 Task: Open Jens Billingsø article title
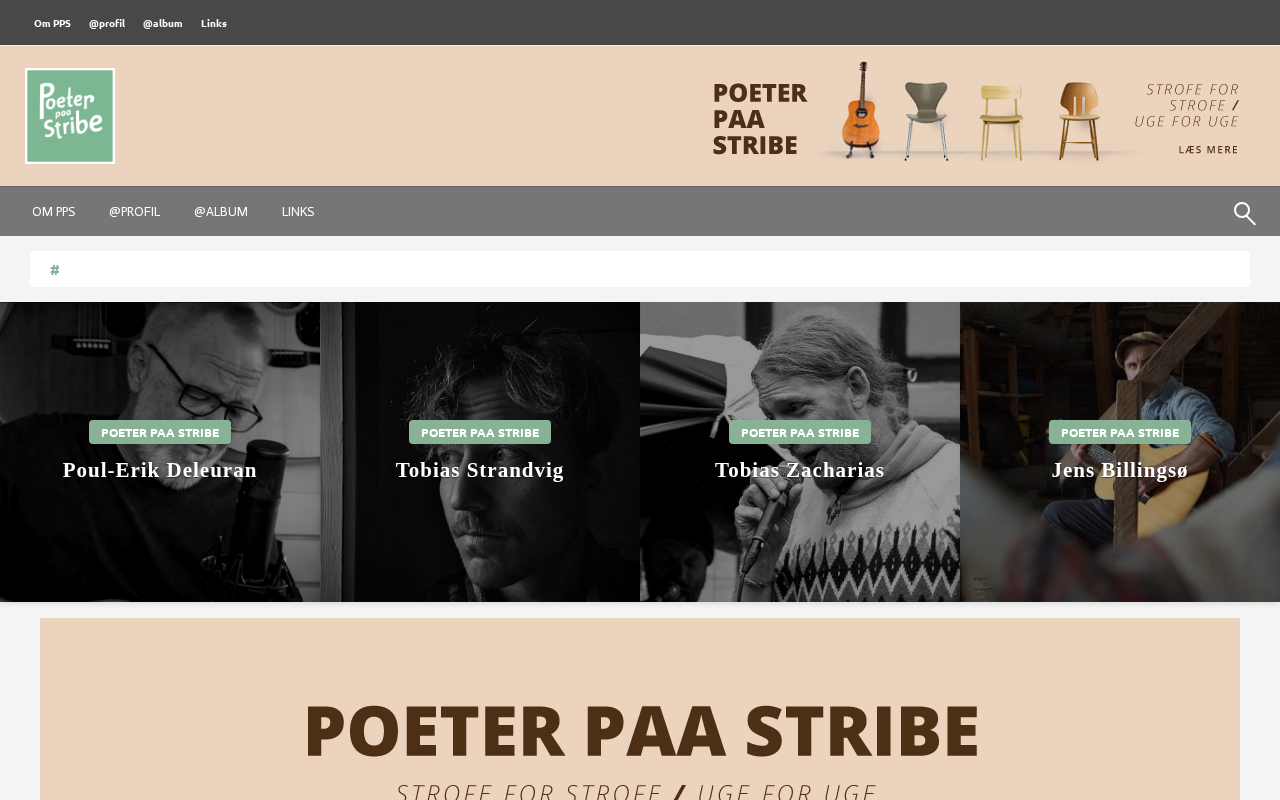1120,470
